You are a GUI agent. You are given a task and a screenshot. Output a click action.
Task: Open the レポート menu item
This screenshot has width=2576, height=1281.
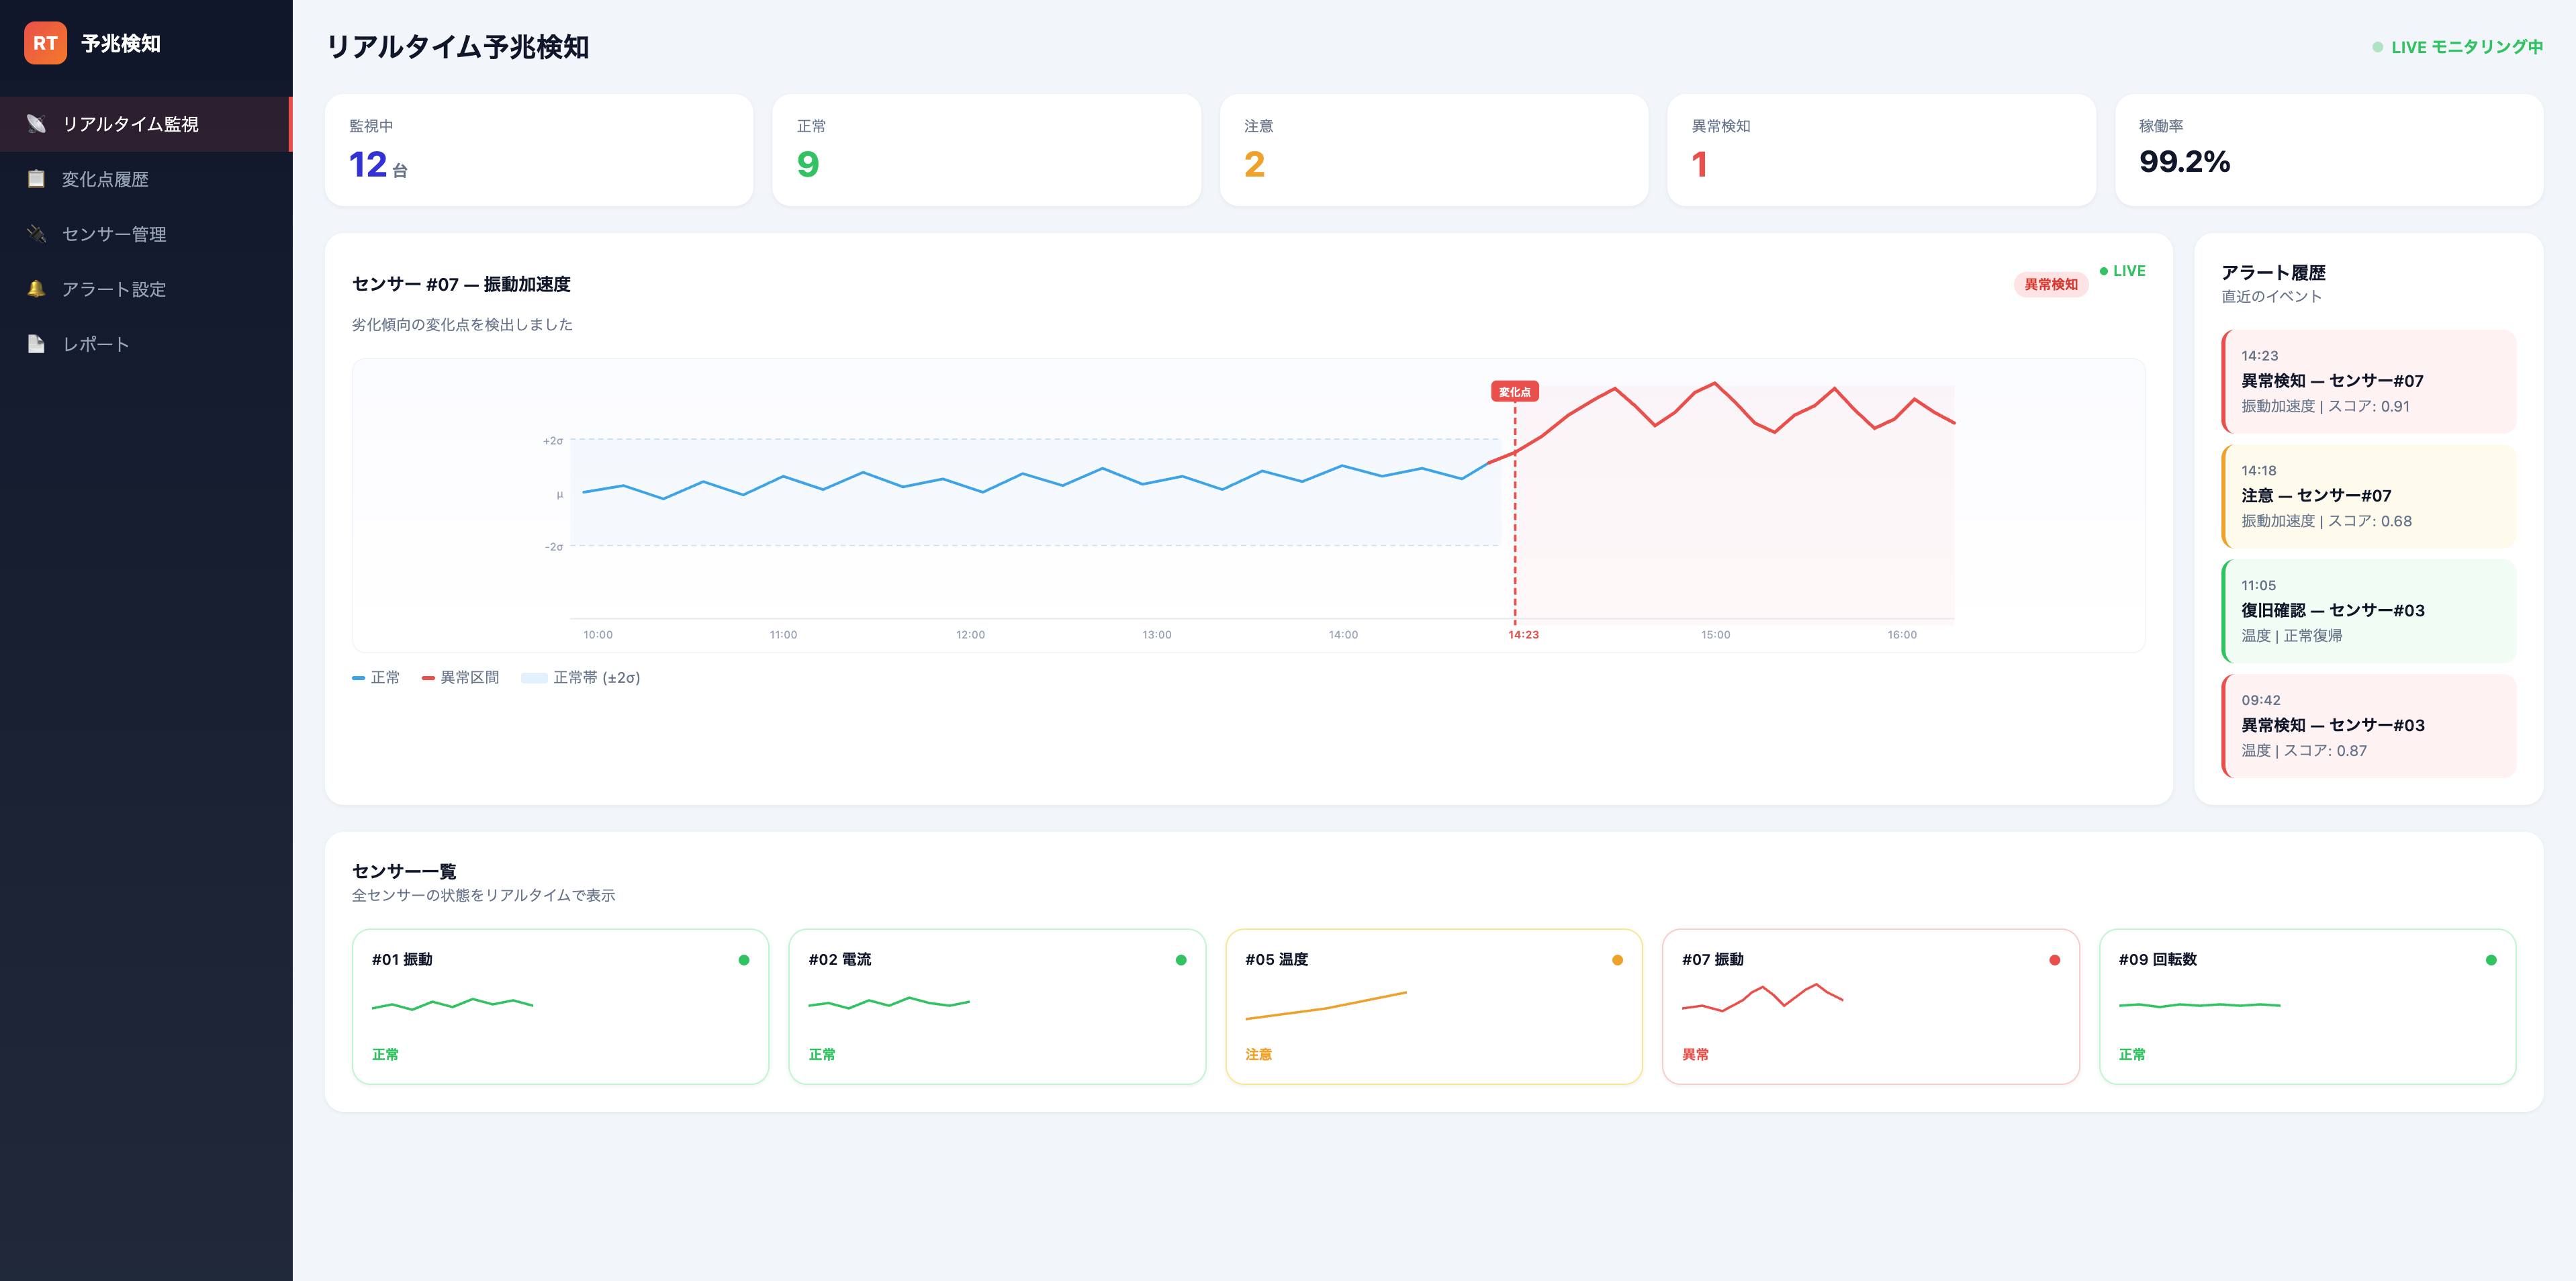pyautogui.click(x=96, y=344)
